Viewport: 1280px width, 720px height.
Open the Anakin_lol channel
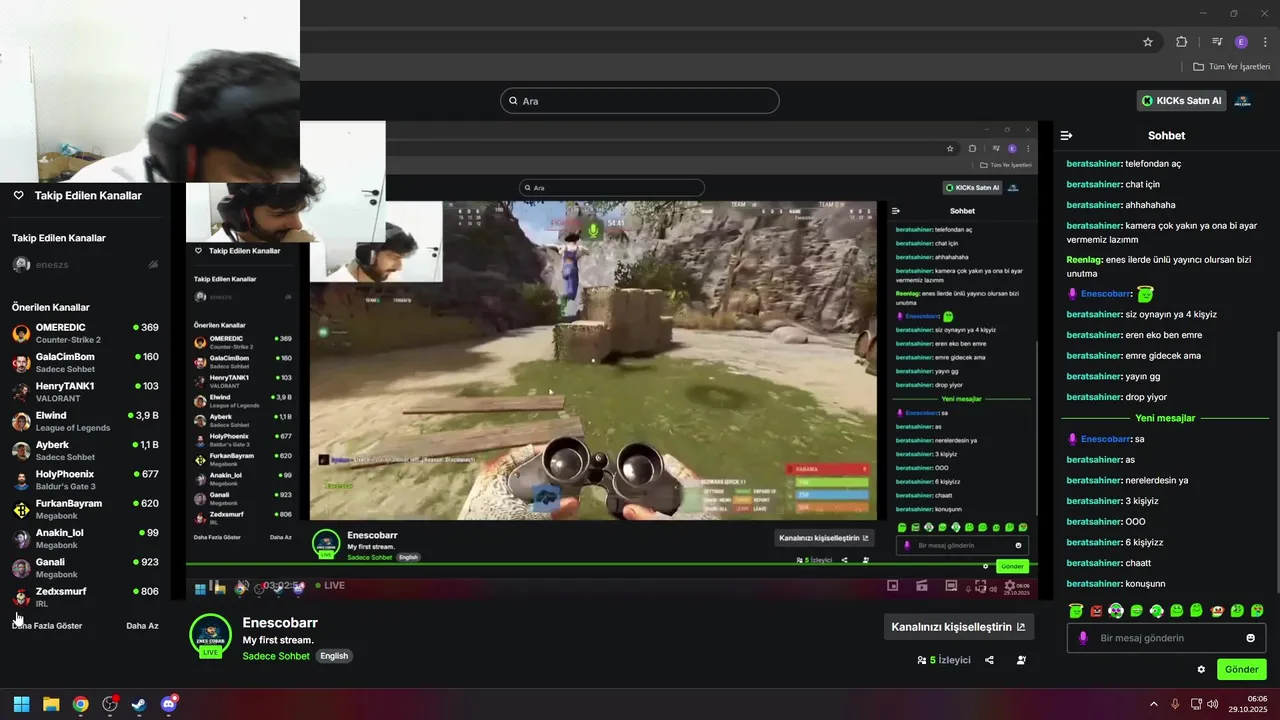point(85,538)
